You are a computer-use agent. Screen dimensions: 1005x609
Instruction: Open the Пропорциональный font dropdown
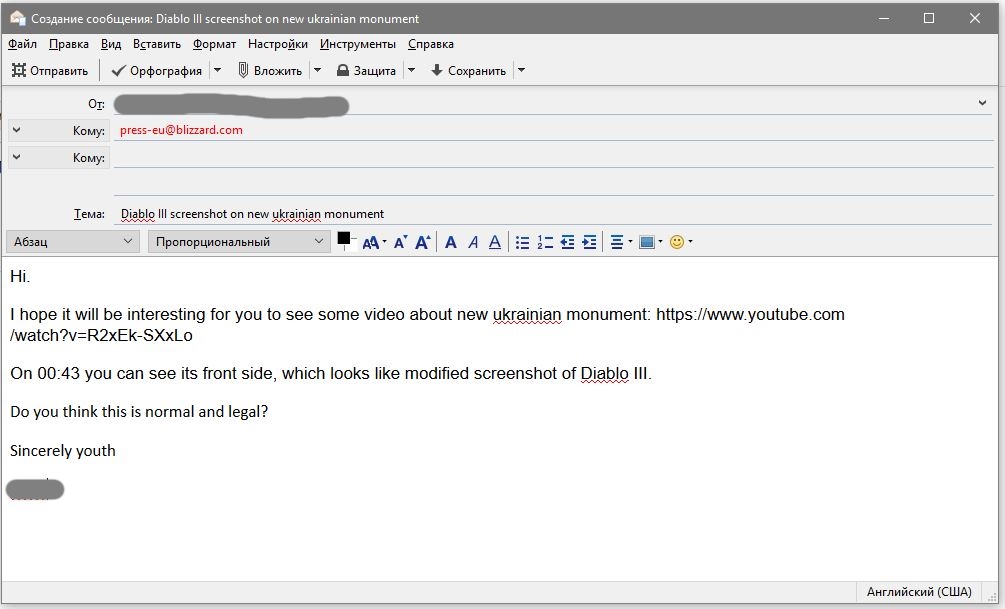(239, 242)
